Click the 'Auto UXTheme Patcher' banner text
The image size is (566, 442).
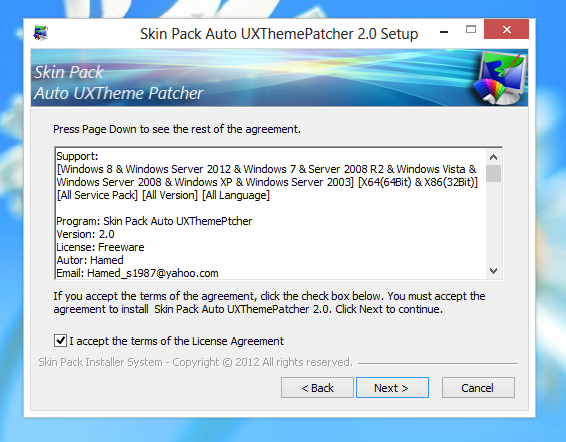click(119, 93)
